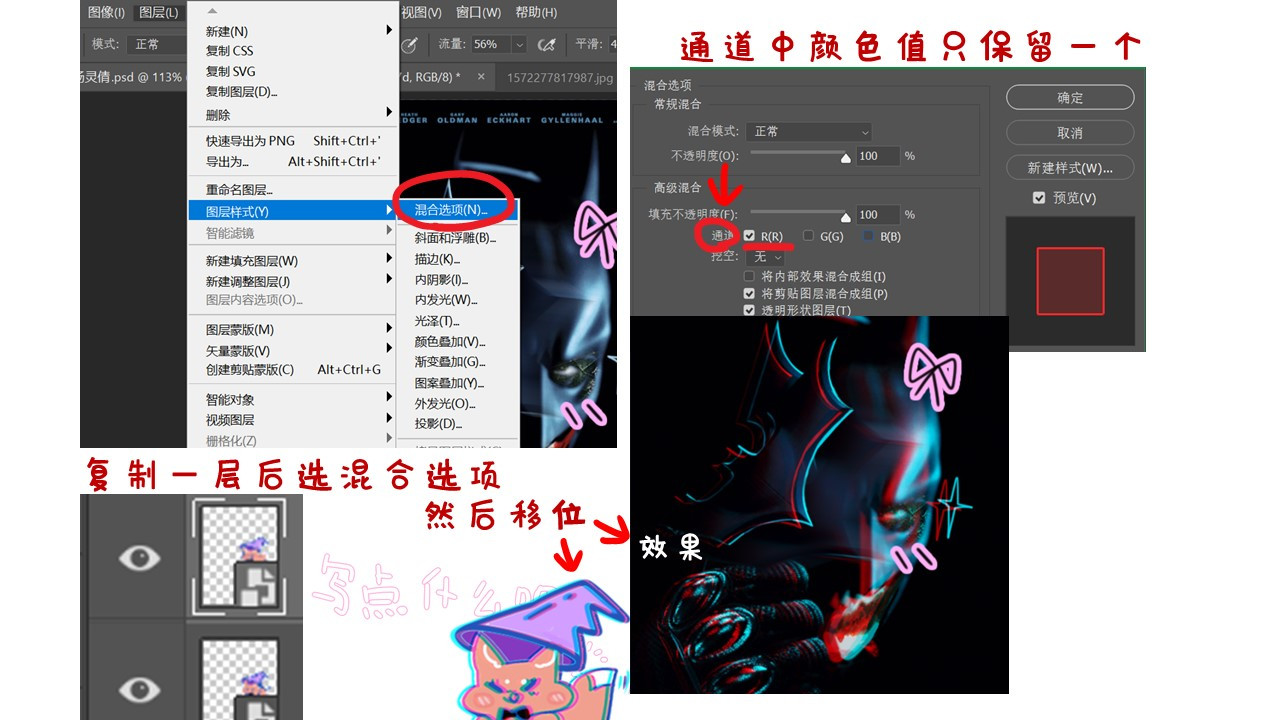Click the 不透明度 opacity slider handle

point(845,157)
